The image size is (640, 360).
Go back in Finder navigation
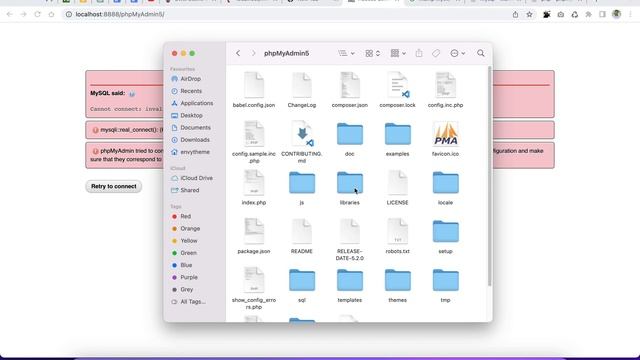pyautogui.click(x=238, y=53)
